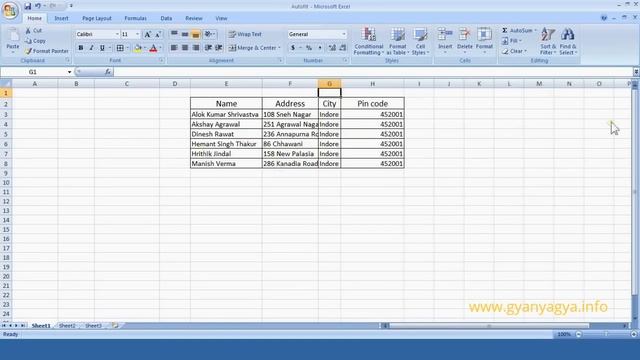The width and height of the screenshot is (640, 360).
Task: Align text right
Action: point(196,48)
